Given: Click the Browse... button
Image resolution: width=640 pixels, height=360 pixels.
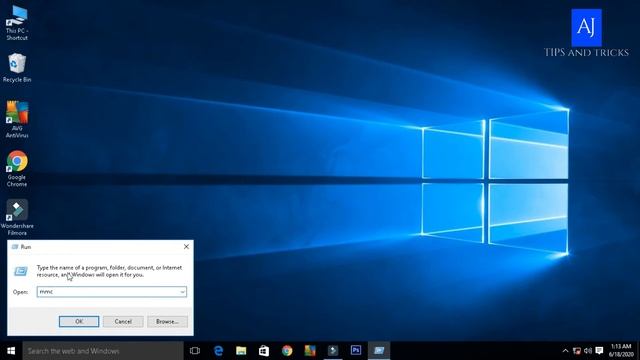Looking at the screenshot, I should pyautogui.click(x=167, y=322).
